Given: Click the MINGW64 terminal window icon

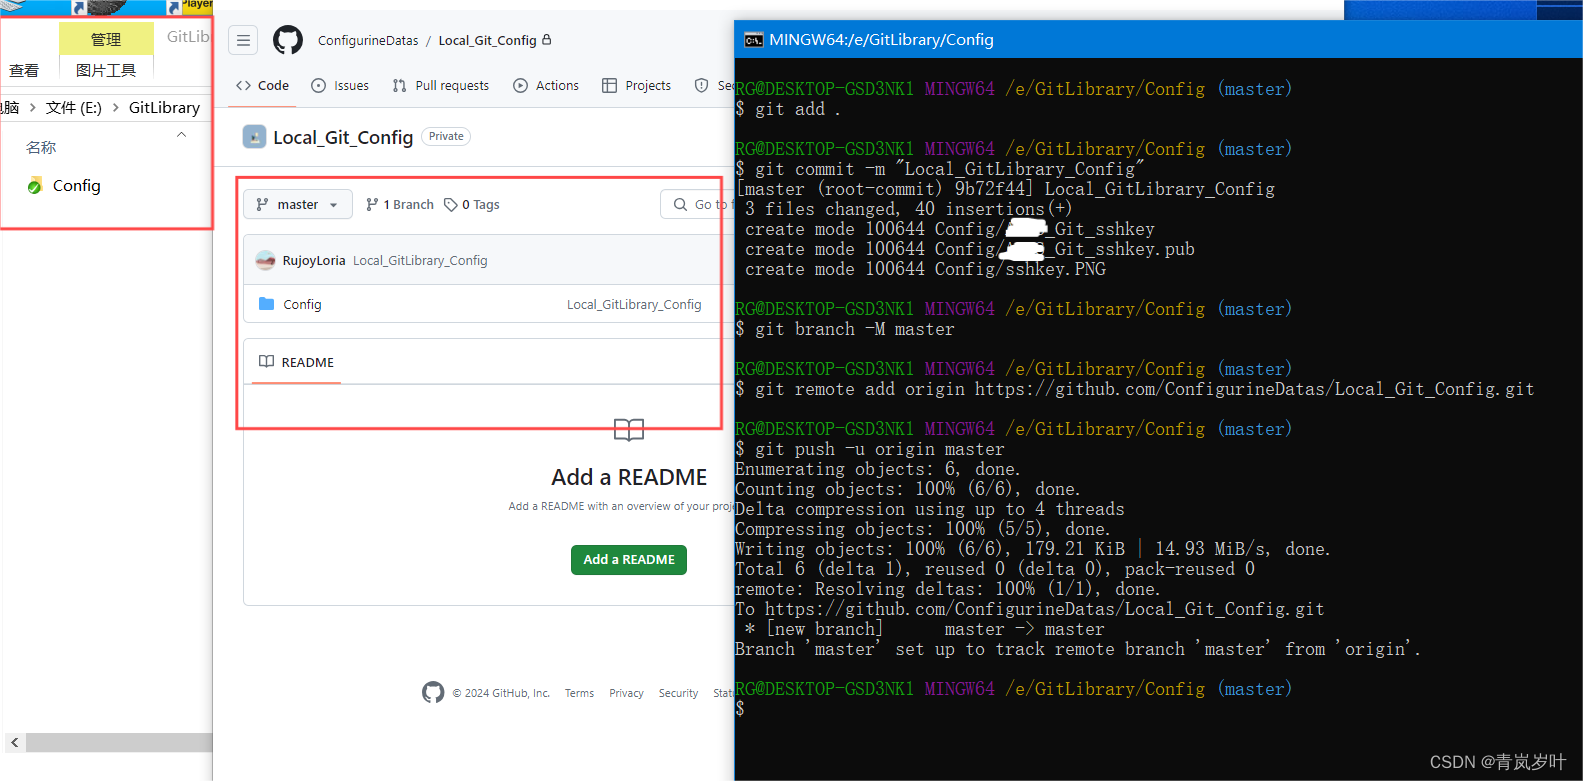Looking at the screenshot, I should point(754,40).
